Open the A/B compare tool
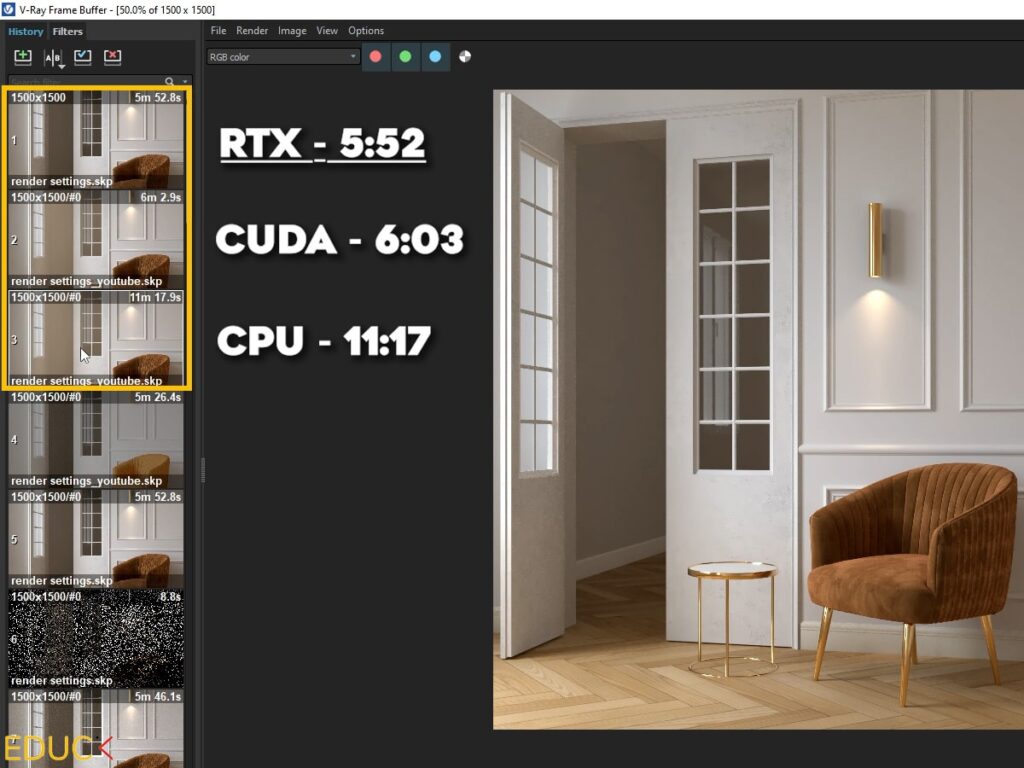This screenshot has height=768, width=1024. click(52, 58)
